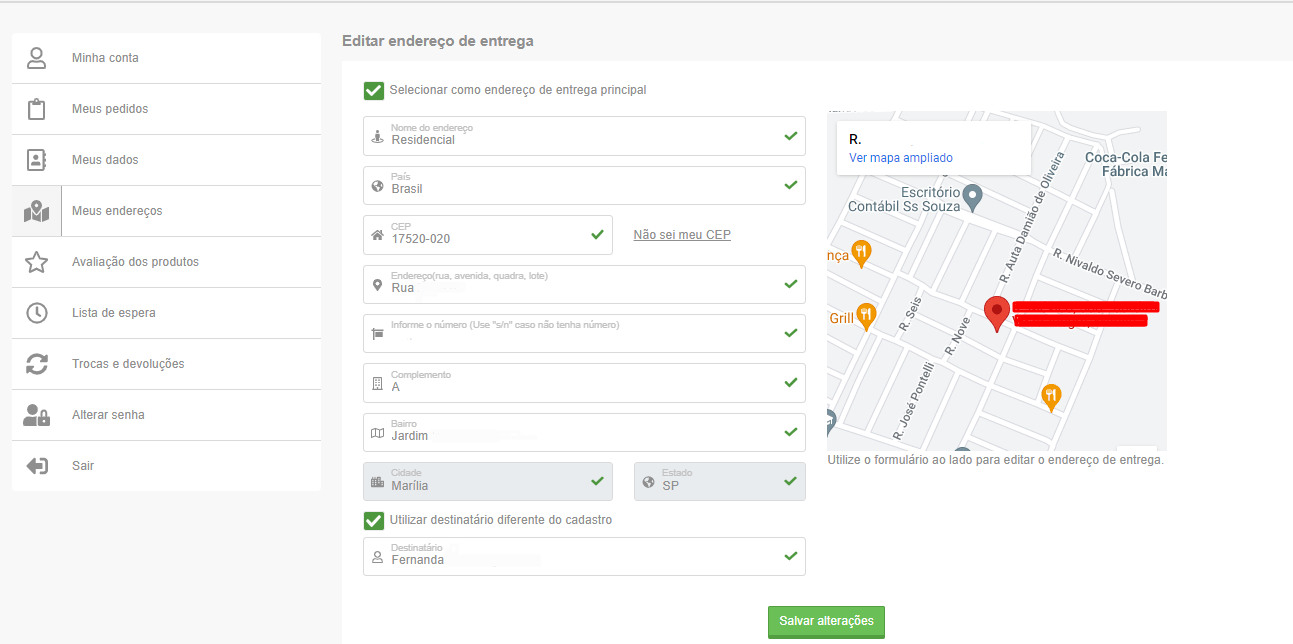Click Salvar alterações button
Viewport: 1293px width, 644px height.
826,622
